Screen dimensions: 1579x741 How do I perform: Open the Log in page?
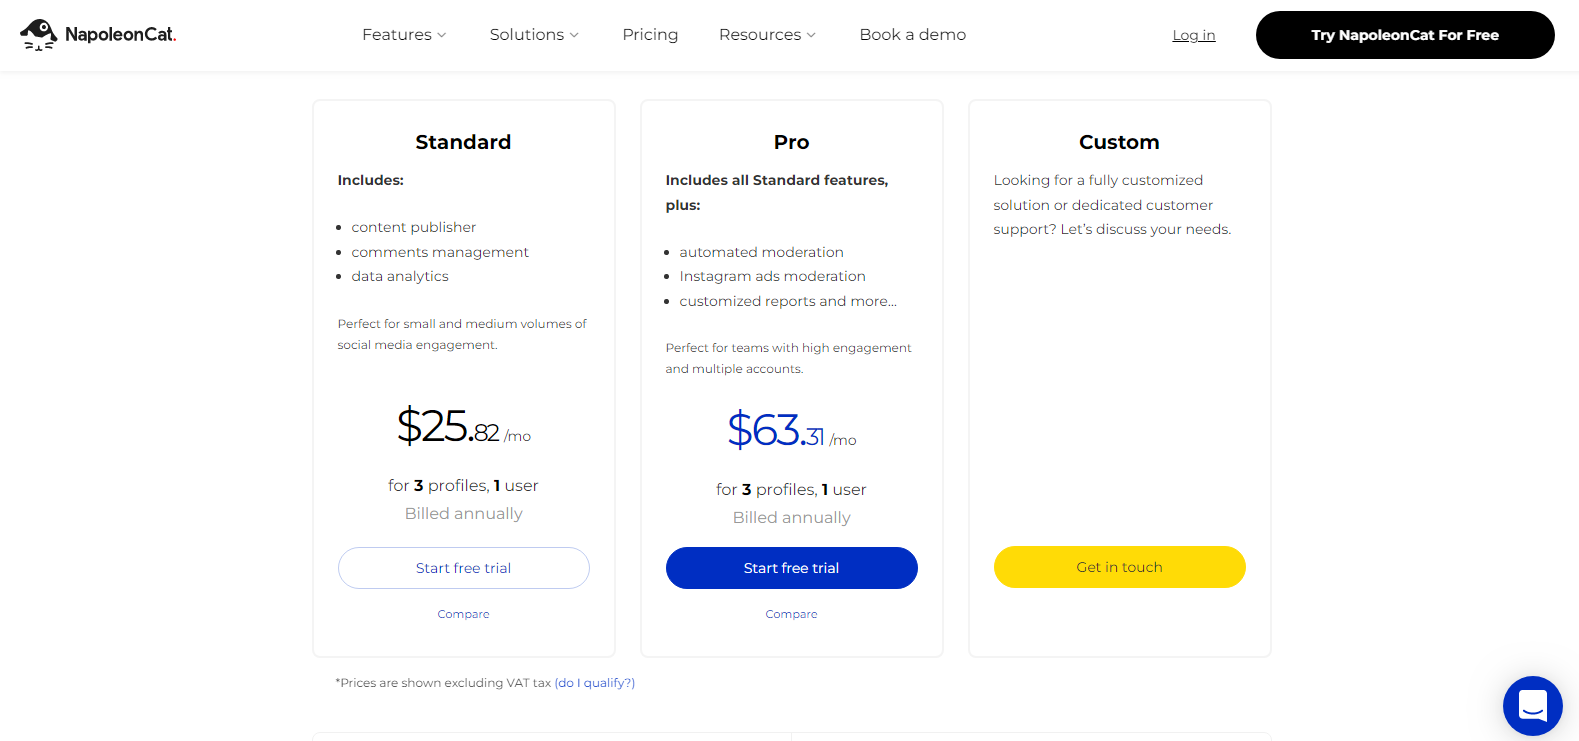point(1193,35)
